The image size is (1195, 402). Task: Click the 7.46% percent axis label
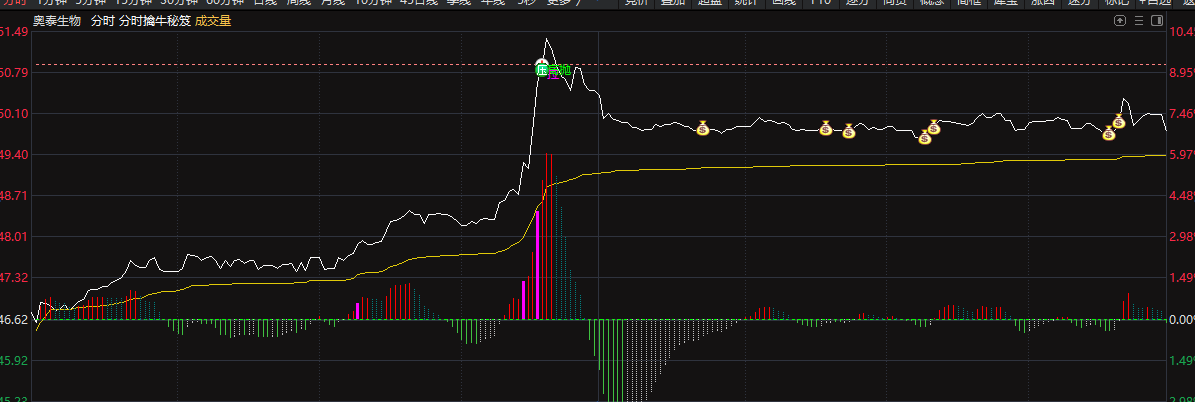click(1182, 114)
